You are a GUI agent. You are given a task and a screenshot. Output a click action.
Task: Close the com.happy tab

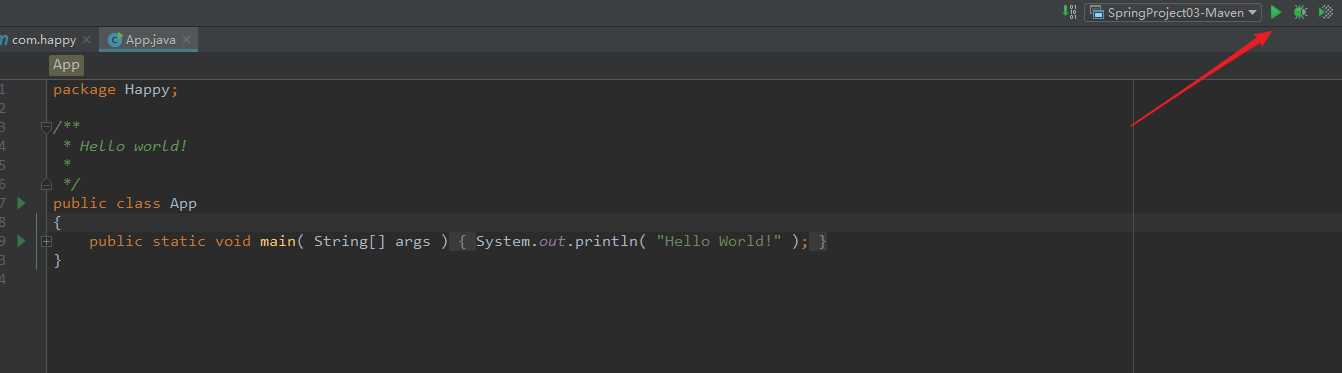click(87, 40)
